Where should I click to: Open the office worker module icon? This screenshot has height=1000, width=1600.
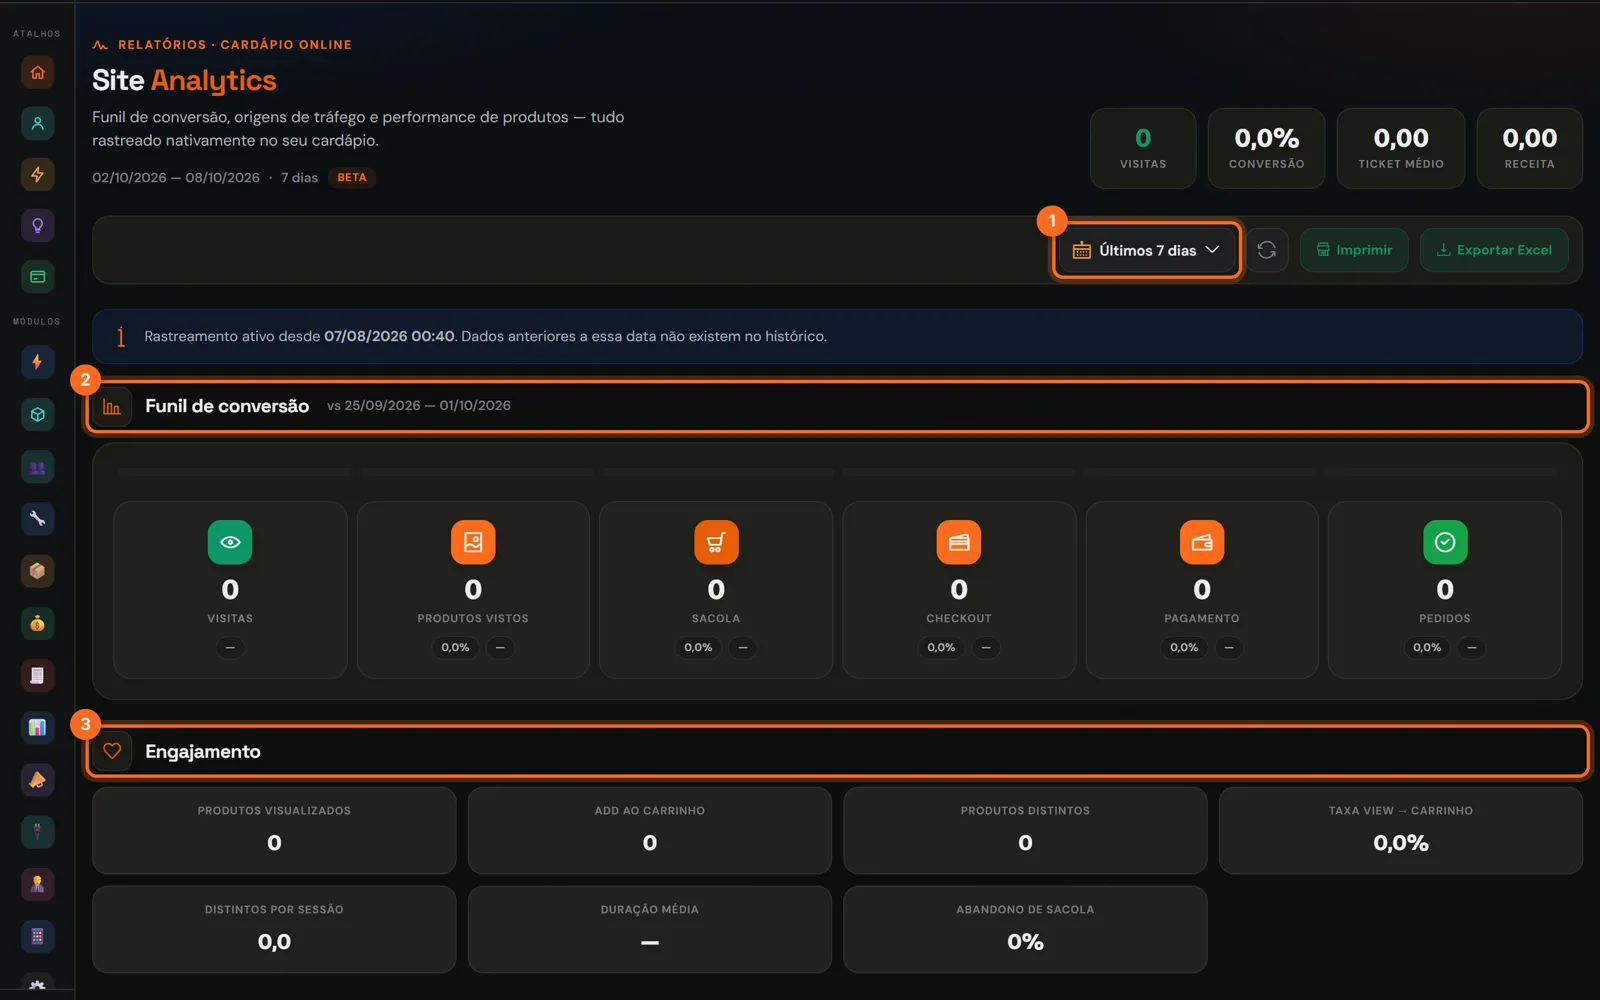[x=37, y=884]
